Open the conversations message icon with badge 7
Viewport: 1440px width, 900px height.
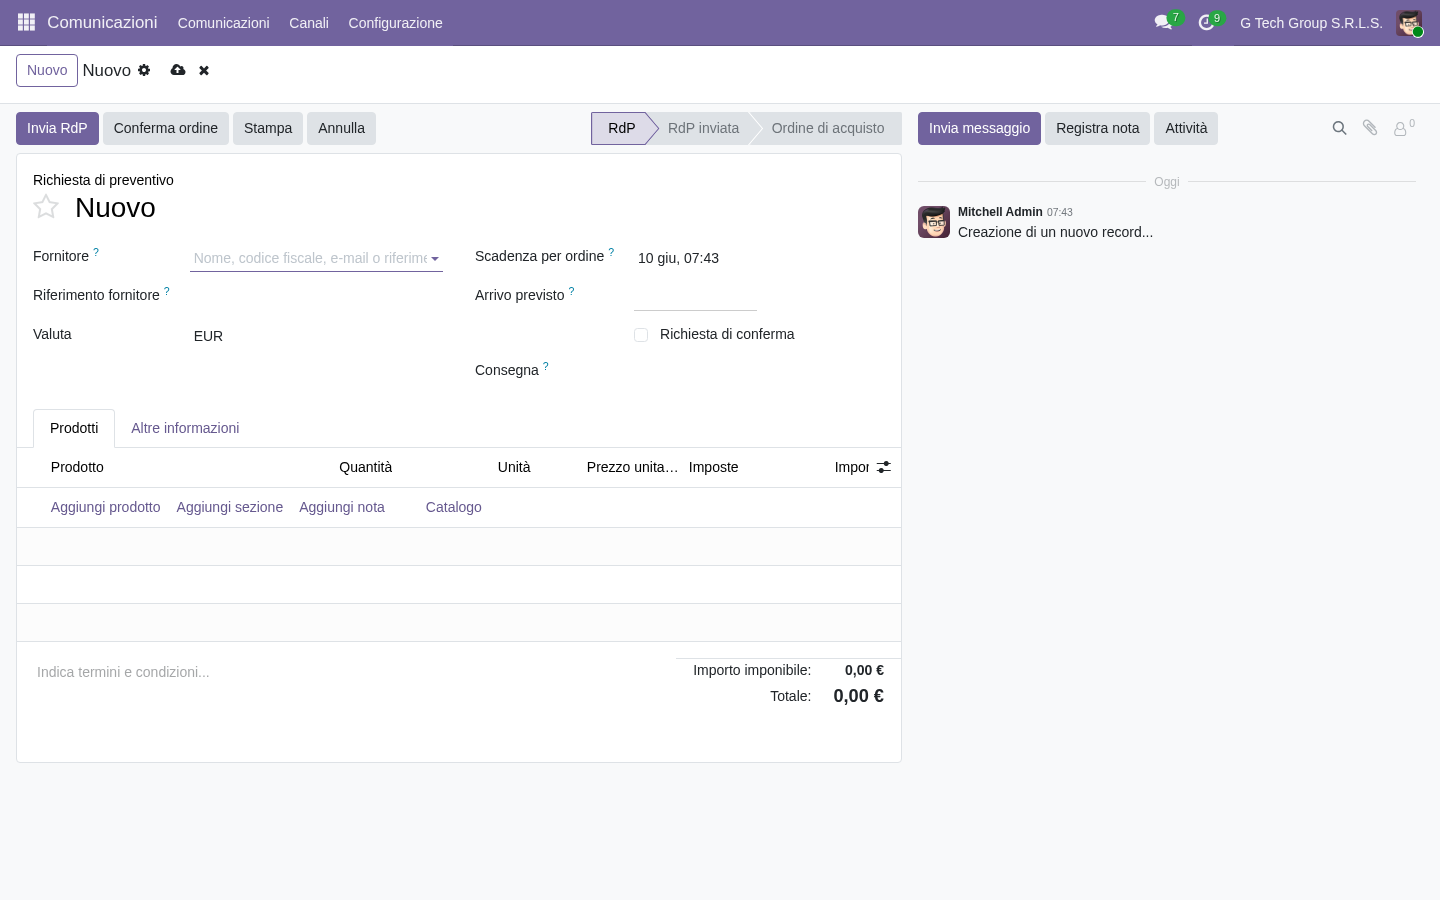tap(1163, 22)
